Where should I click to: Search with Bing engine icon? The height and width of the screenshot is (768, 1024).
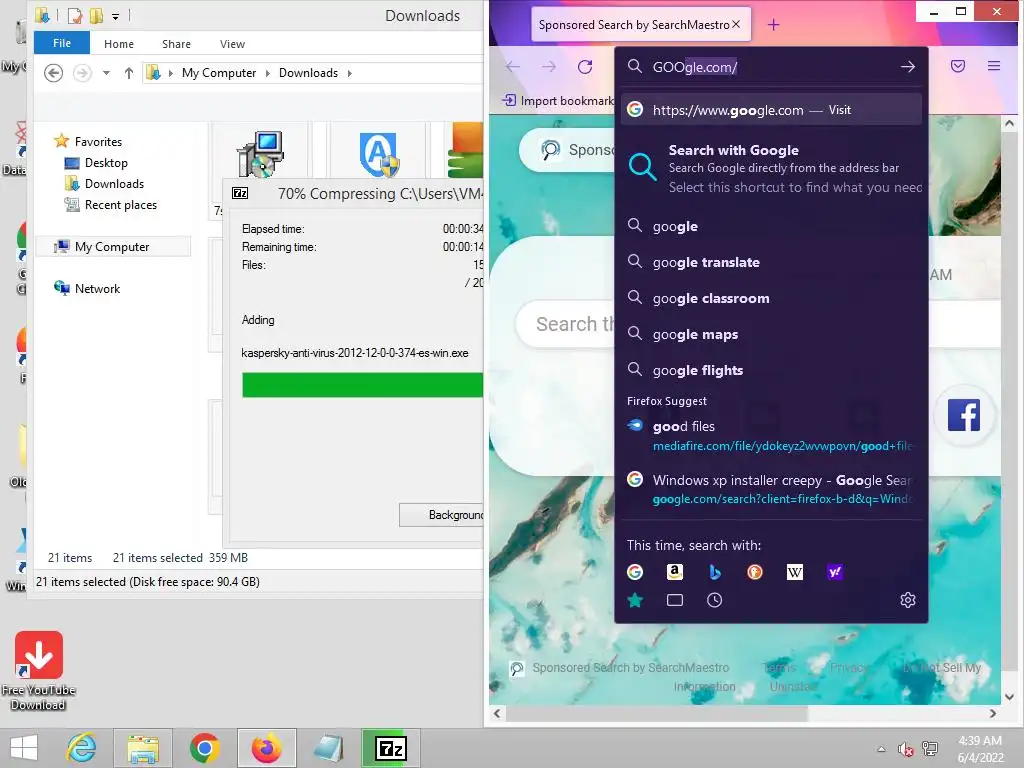click(714, 572)
